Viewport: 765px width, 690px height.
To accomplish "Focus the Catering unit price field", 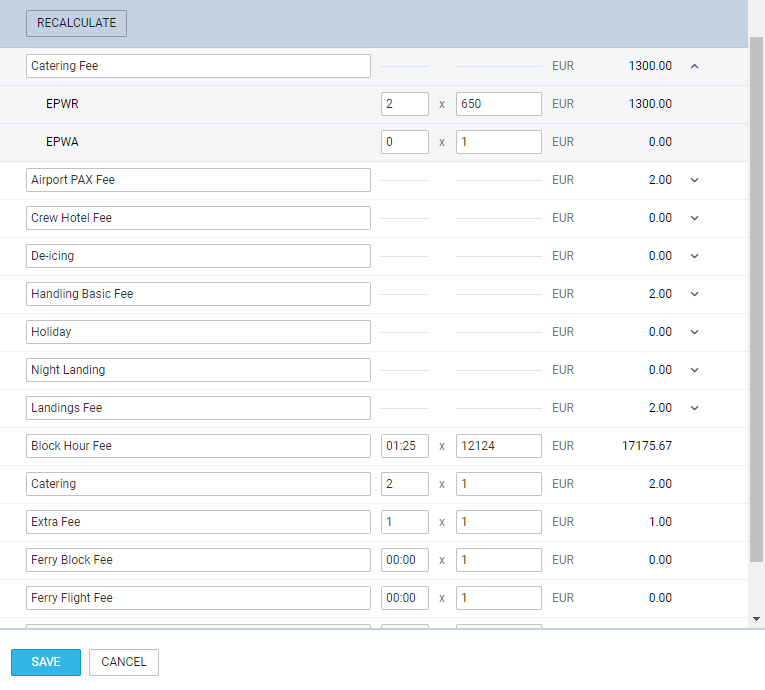I will [499, 485].
